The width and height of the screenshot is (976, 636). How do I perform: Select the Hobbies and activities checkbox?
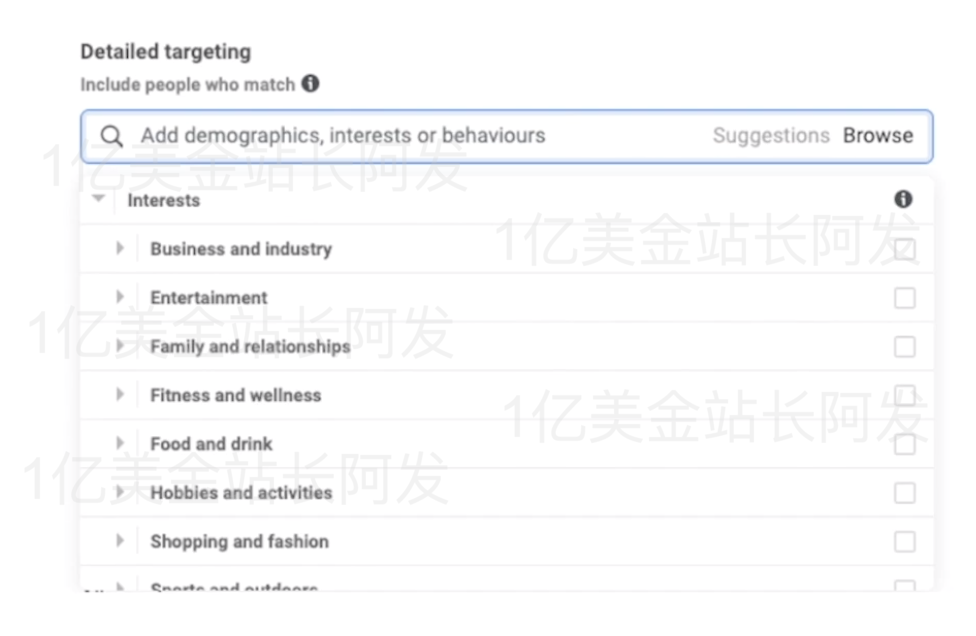[x=905, y=492]
